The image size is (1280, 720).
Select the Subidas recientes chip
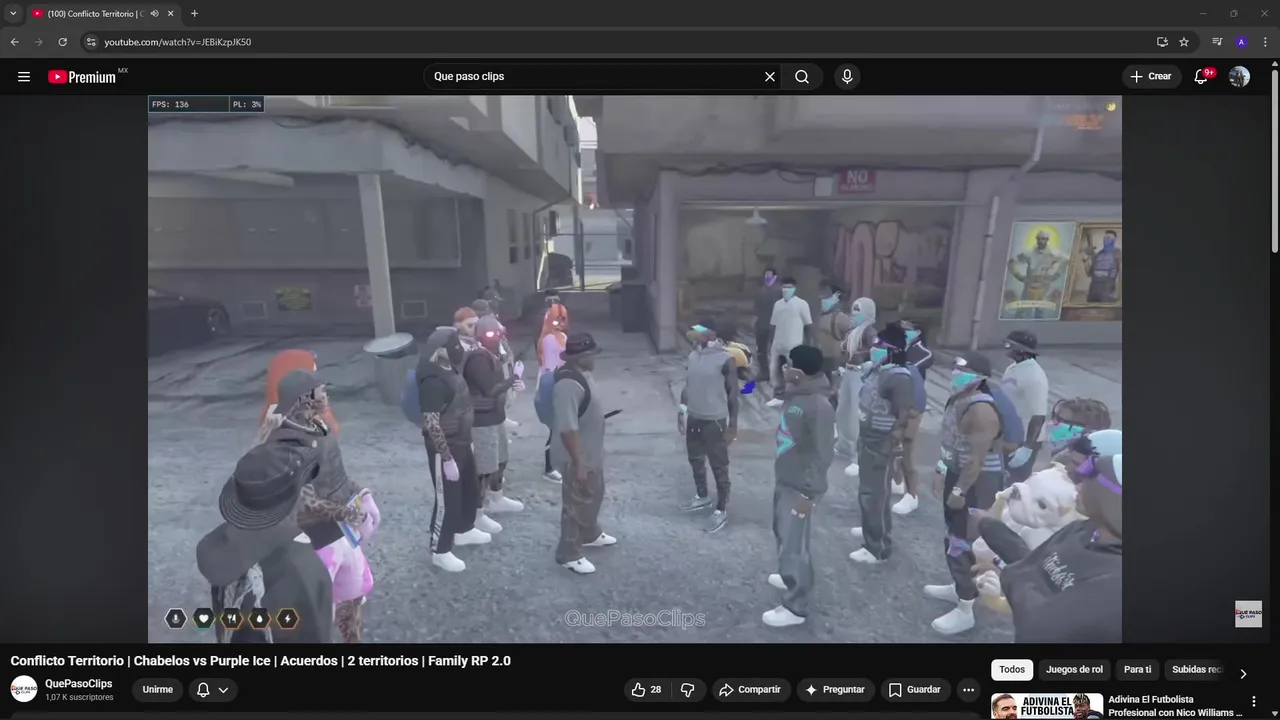[1196, 670]
